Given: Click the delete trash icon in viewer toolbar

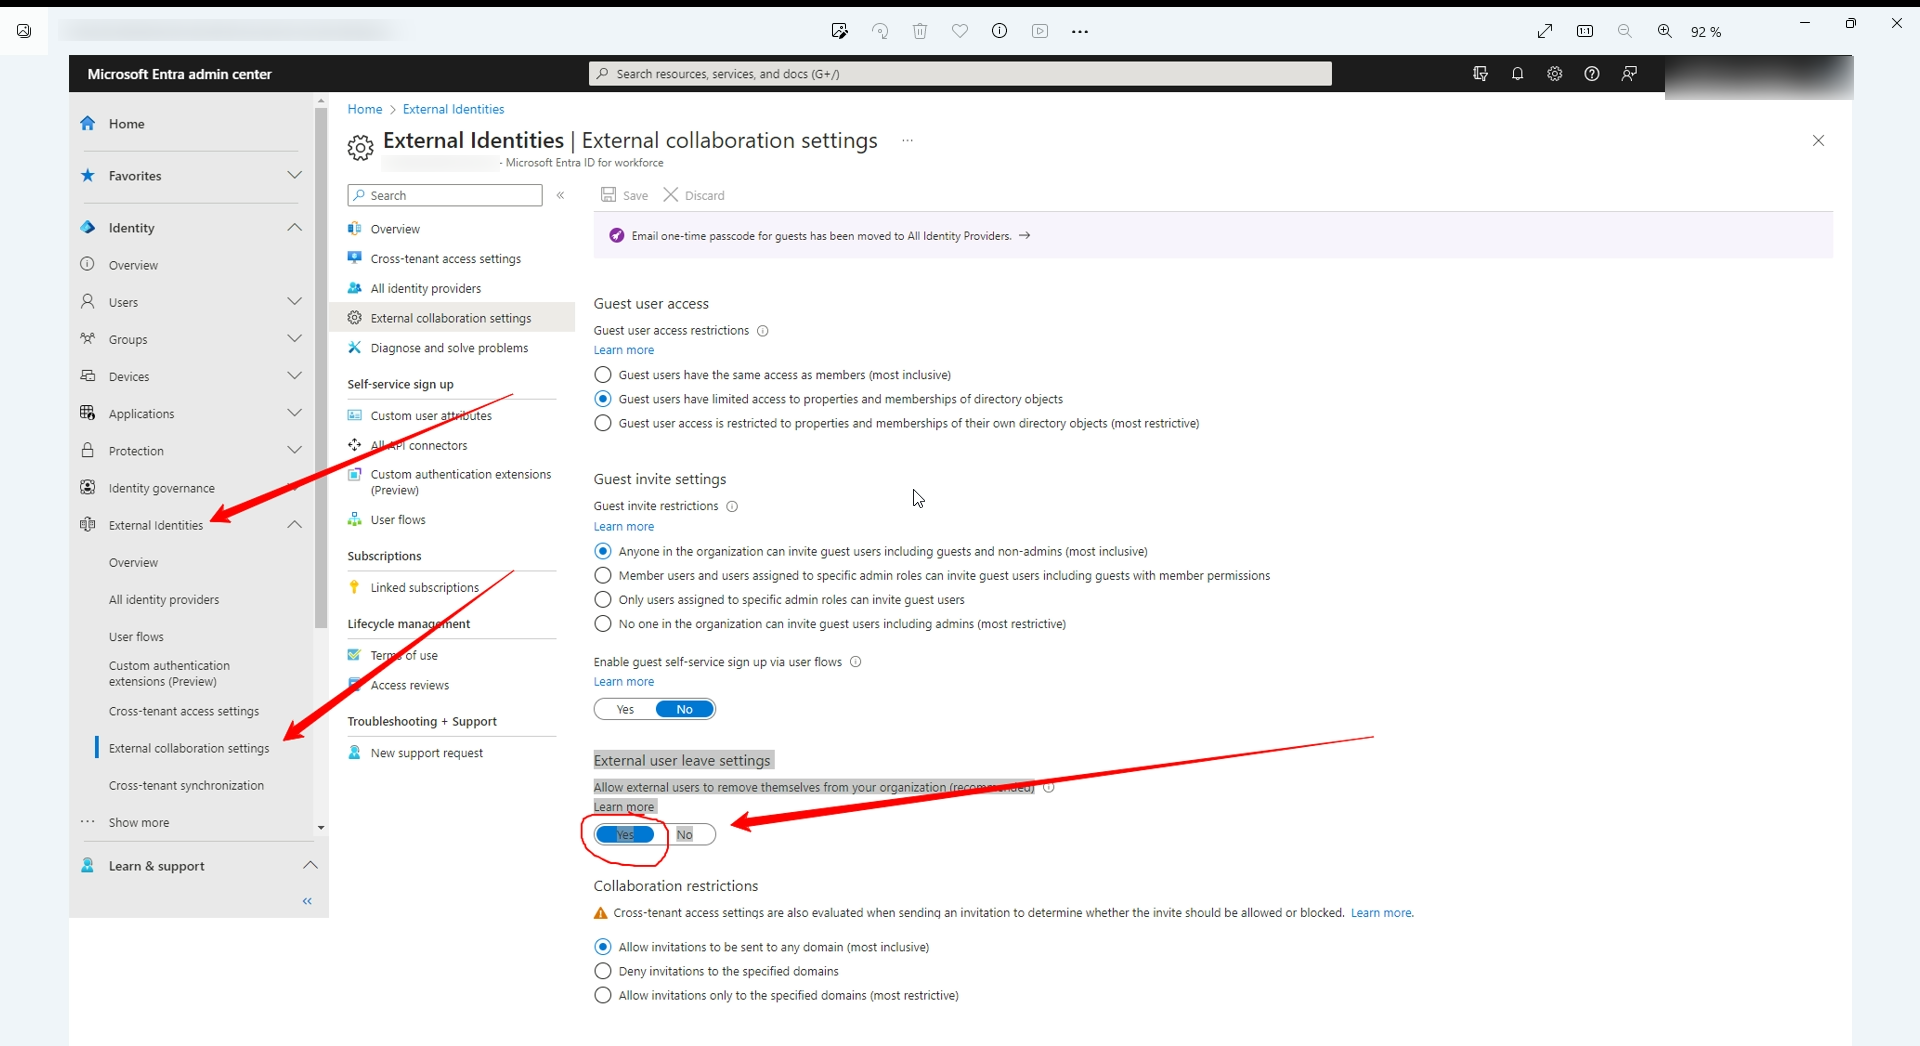Looking at the screenshot, I should (x=920, y=31).
